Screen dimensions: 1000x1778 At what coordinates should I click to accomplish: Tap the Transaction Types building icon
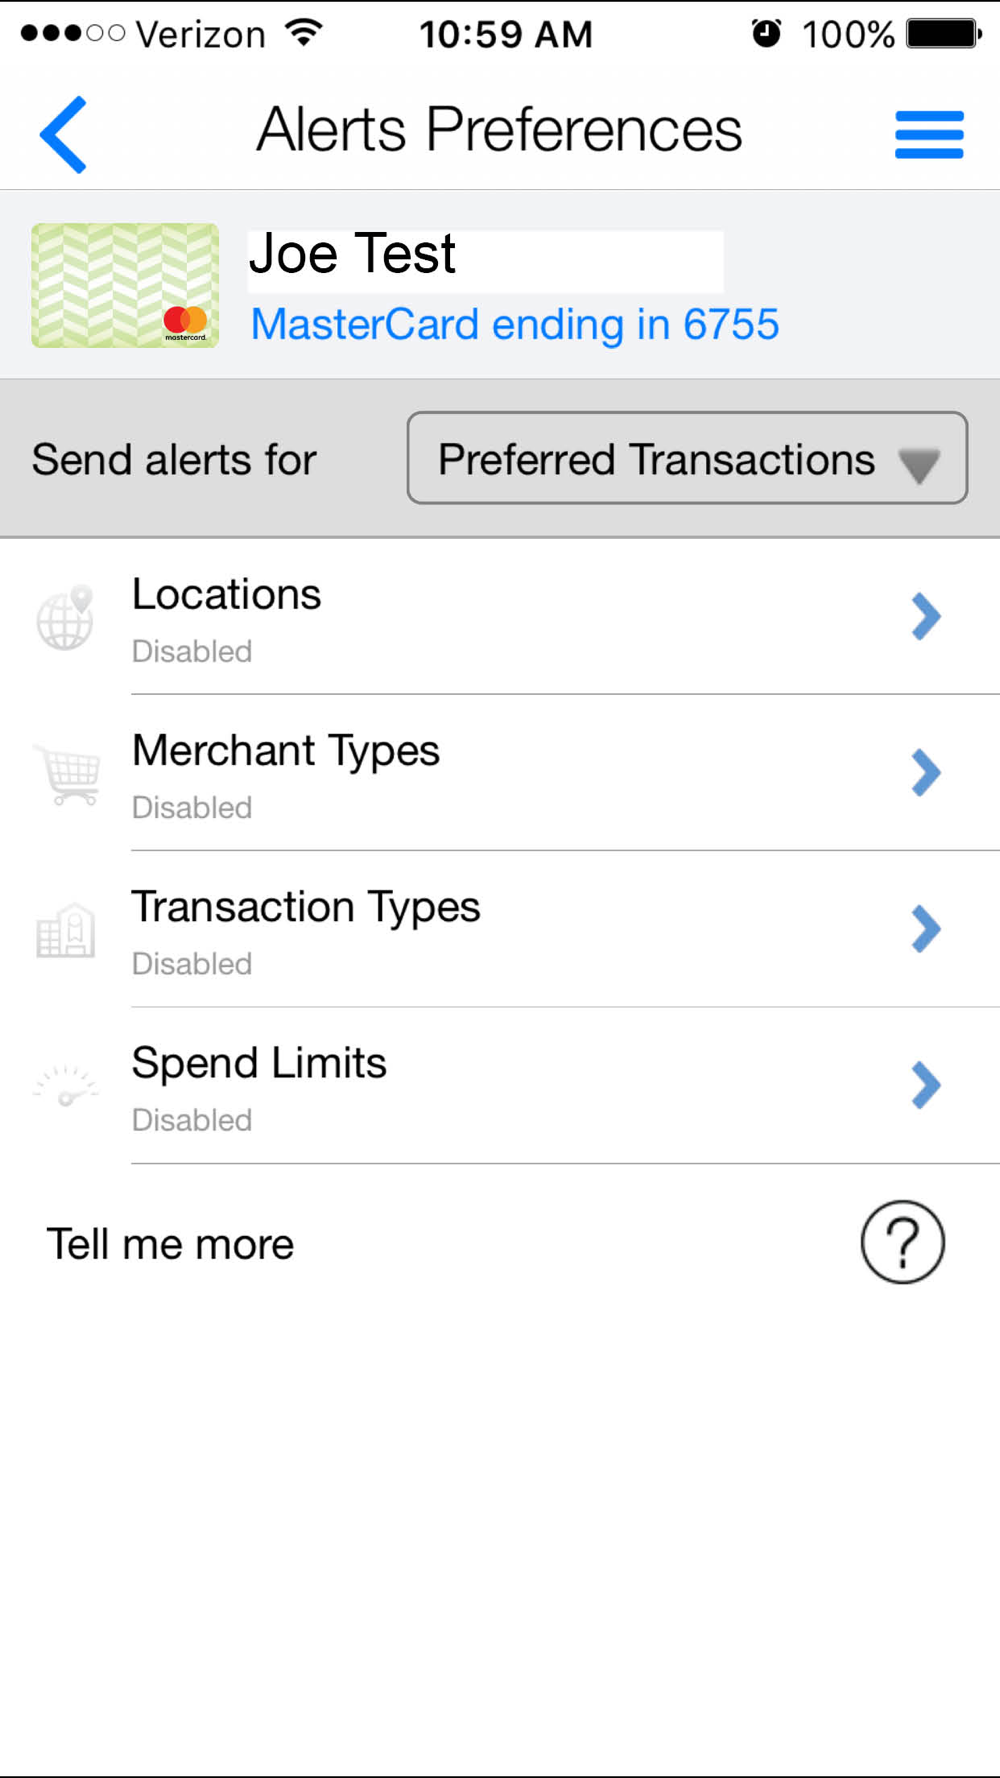[66, 931]
